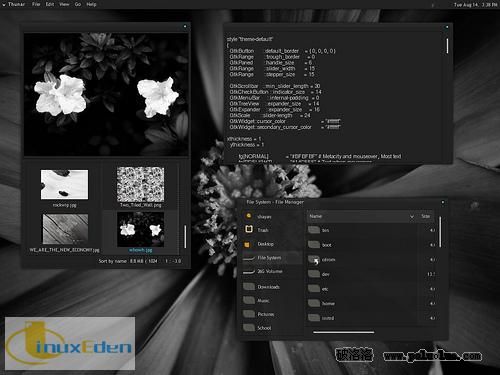This screenshot has height=375, width=500.
Task: Click the image viewer window title button
Action: tap(185, 26)
